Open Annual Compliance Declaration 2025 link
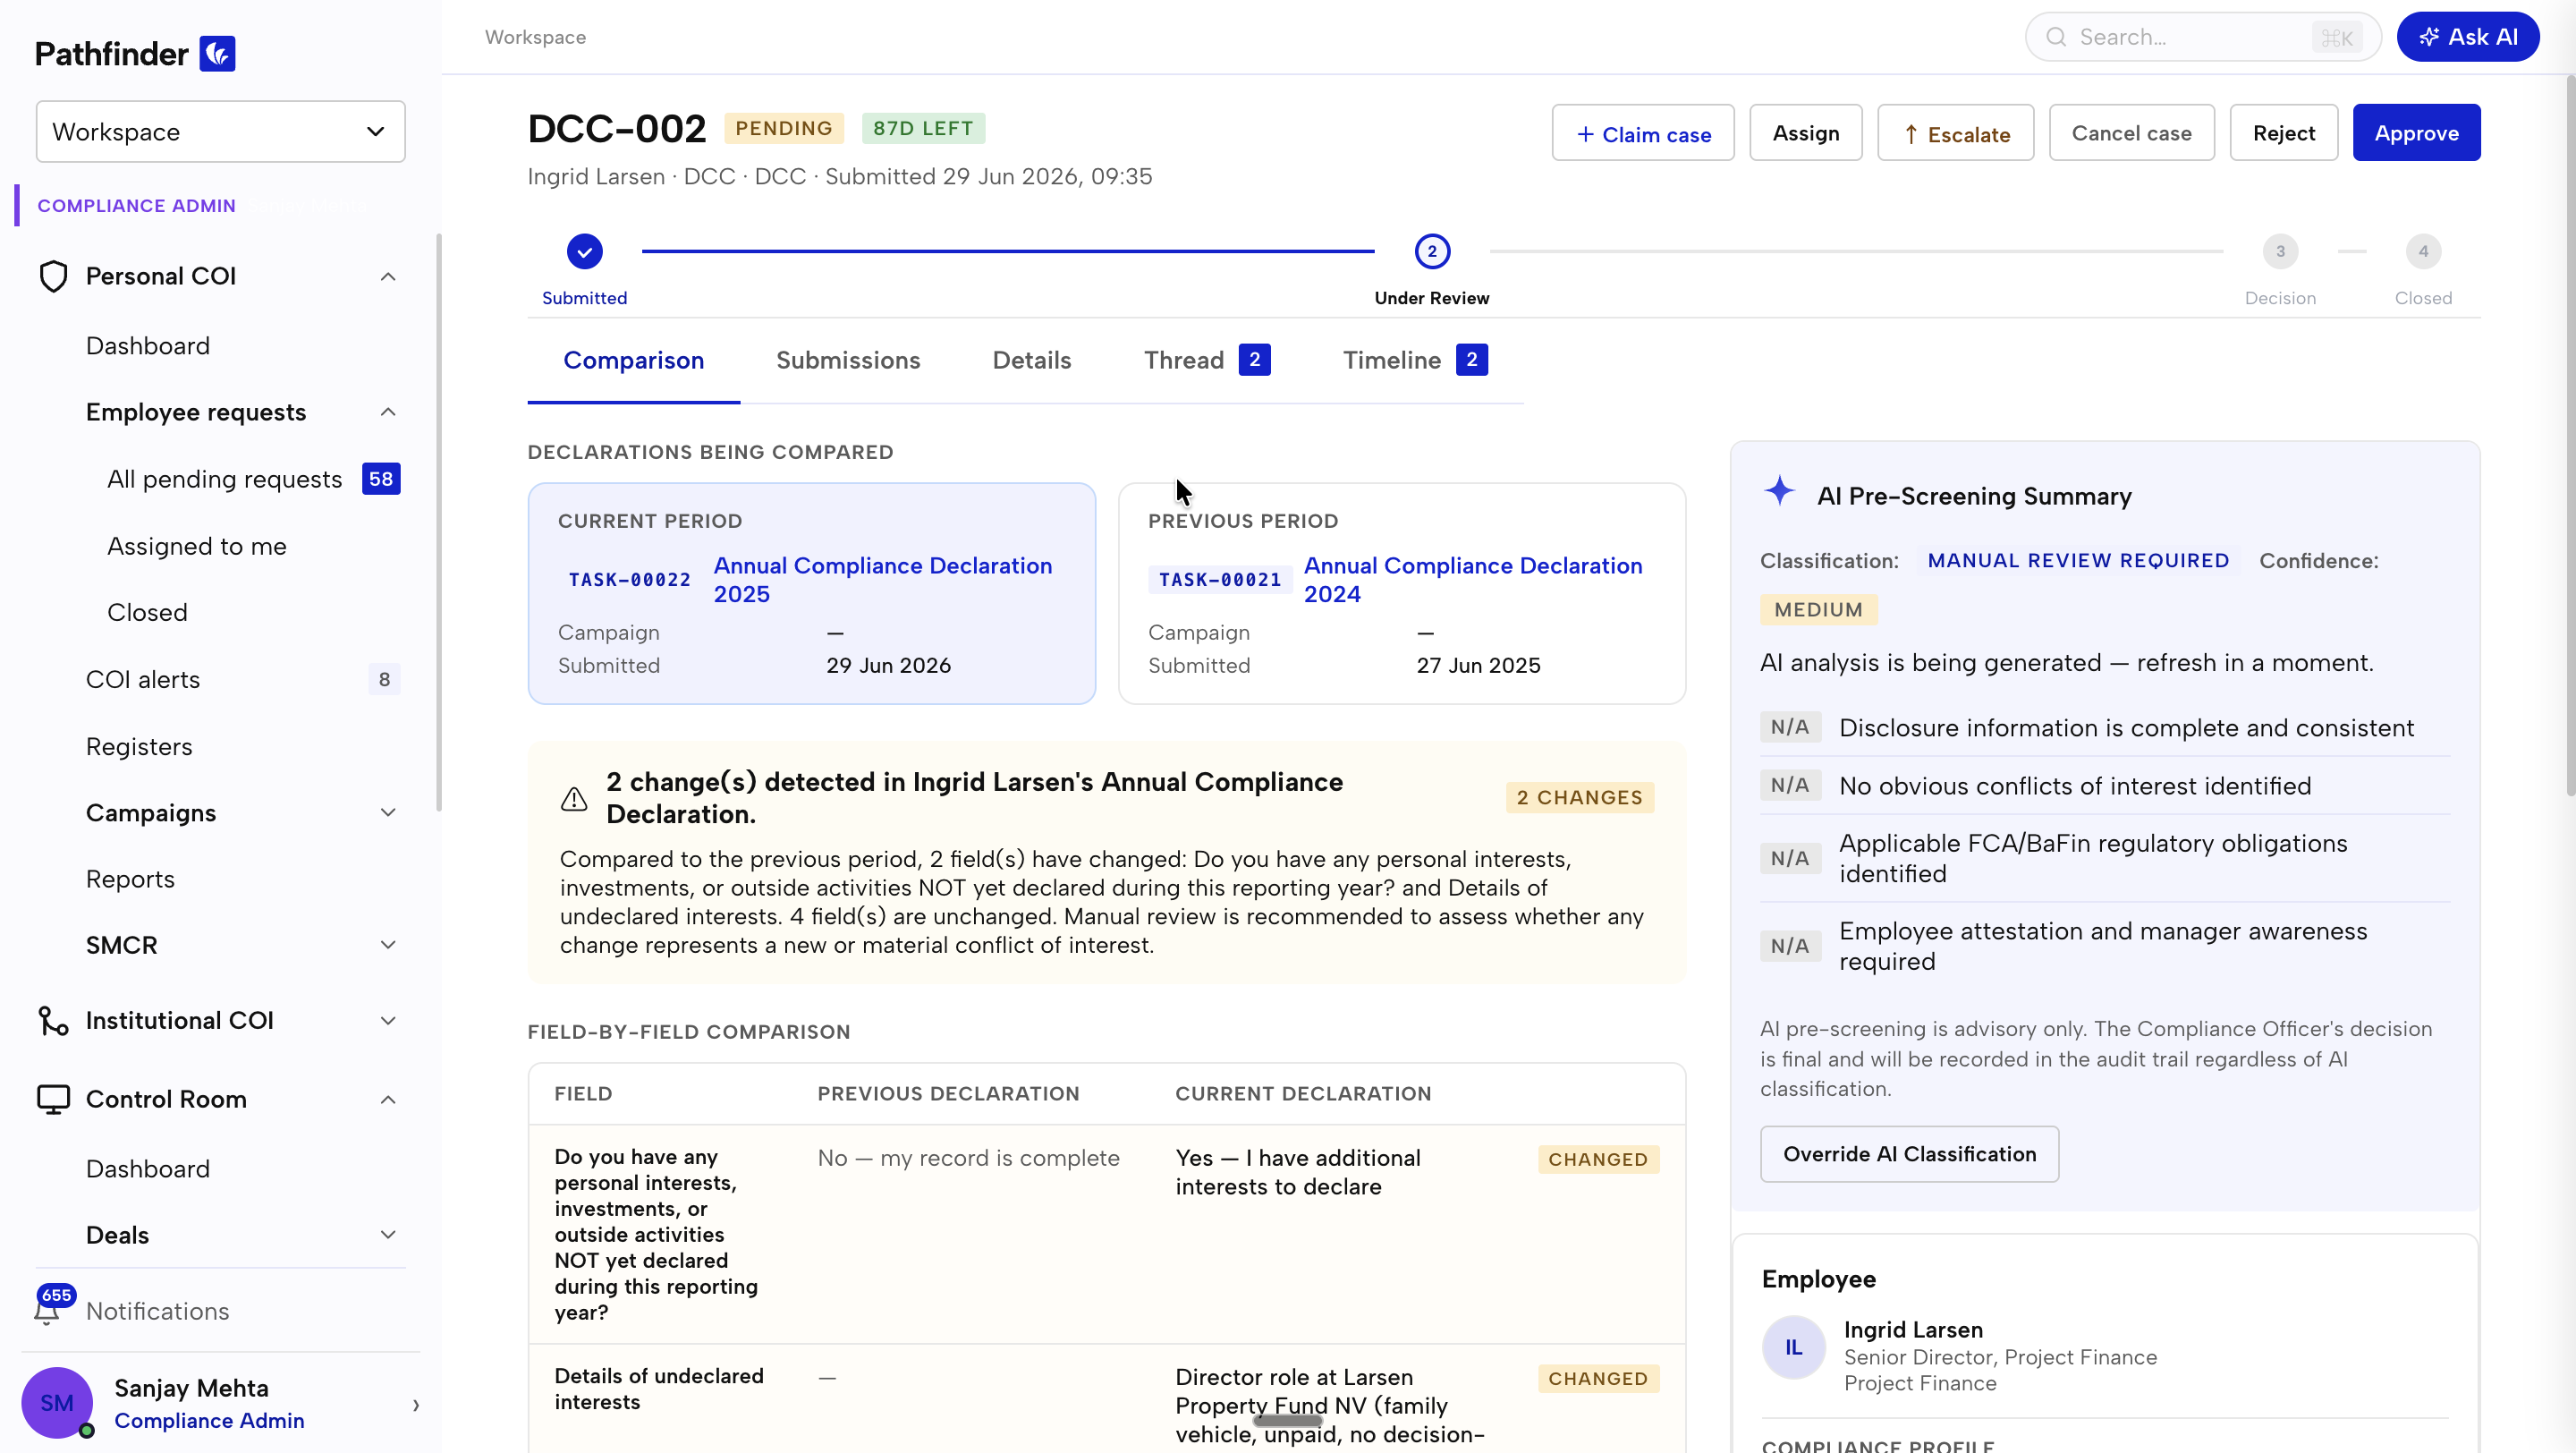Viewport: 2576px width, 1453px height. (883, 580)
